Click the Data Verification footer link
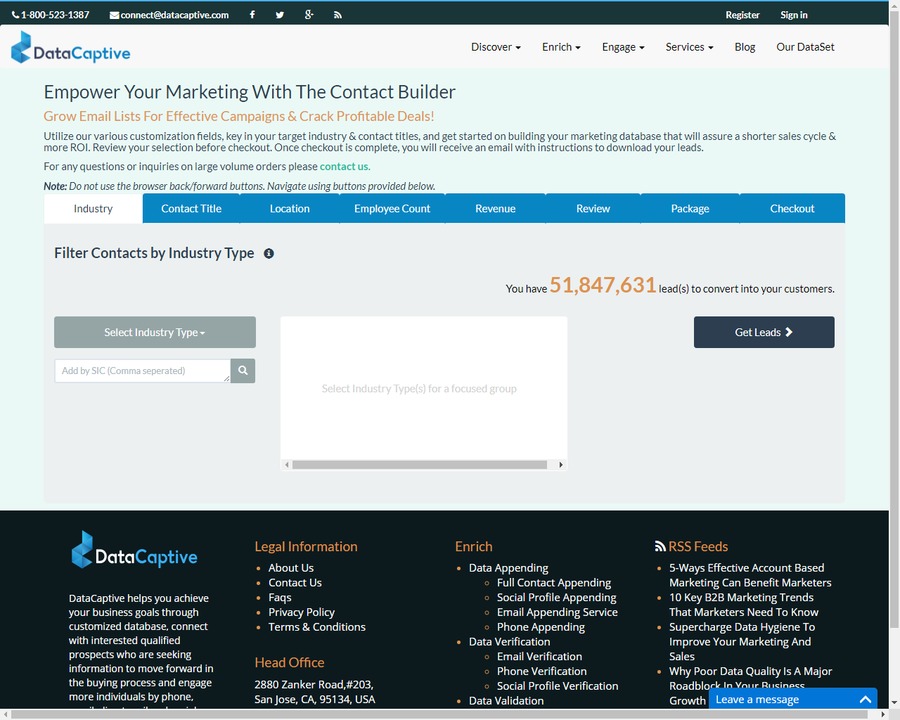 click(x=509, y=642)
